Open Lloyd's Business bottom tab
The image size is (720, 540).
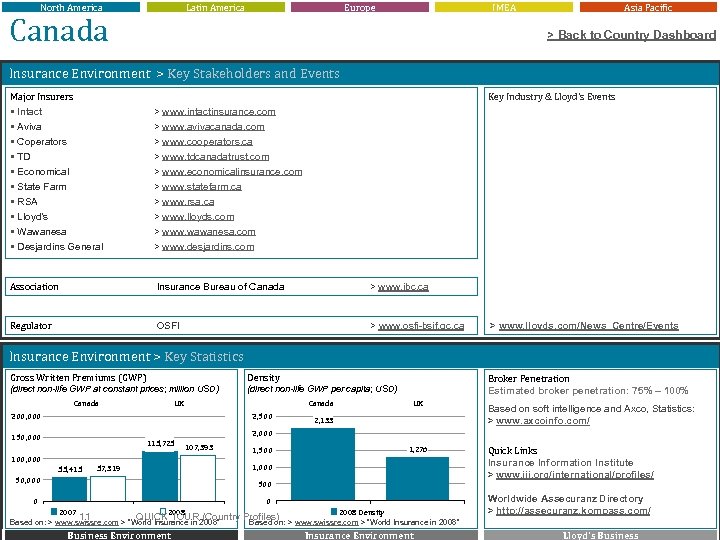(x=600, y=535)
